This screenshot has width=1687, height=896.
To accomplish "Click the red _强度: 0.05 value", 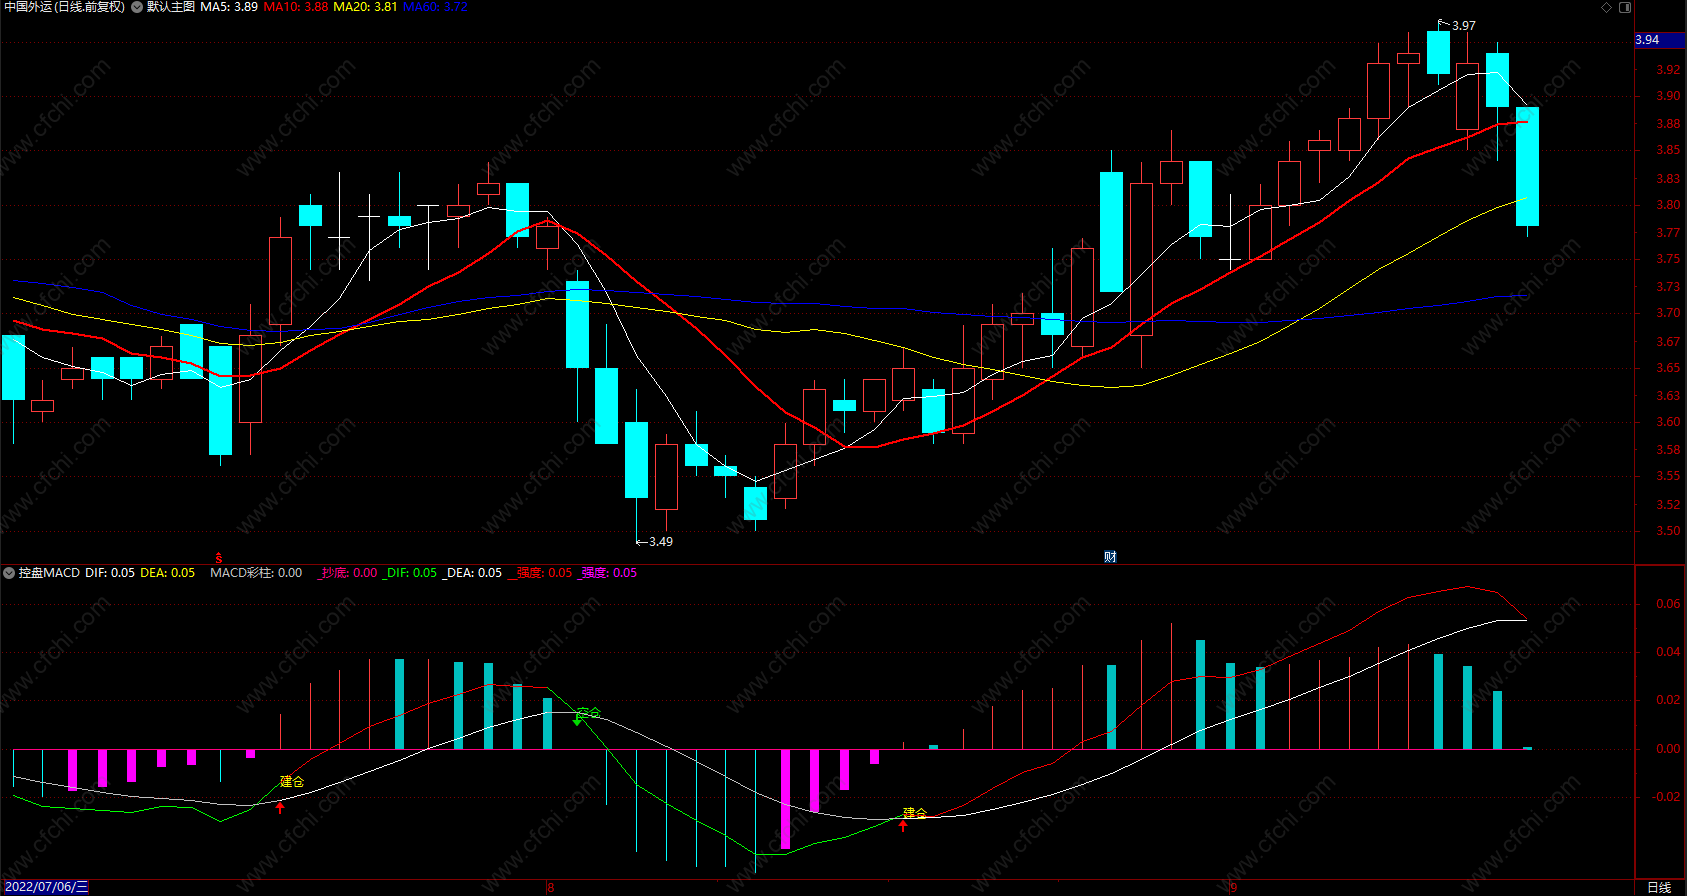I will coord(542,573).
